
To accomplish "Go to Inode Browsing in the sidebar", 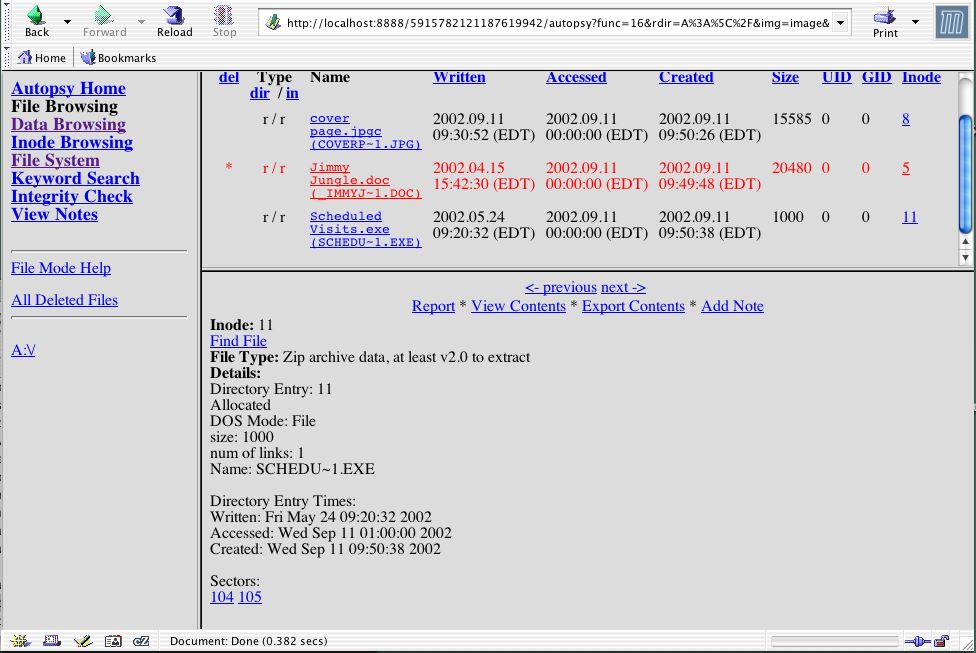I will coord(71,142).
